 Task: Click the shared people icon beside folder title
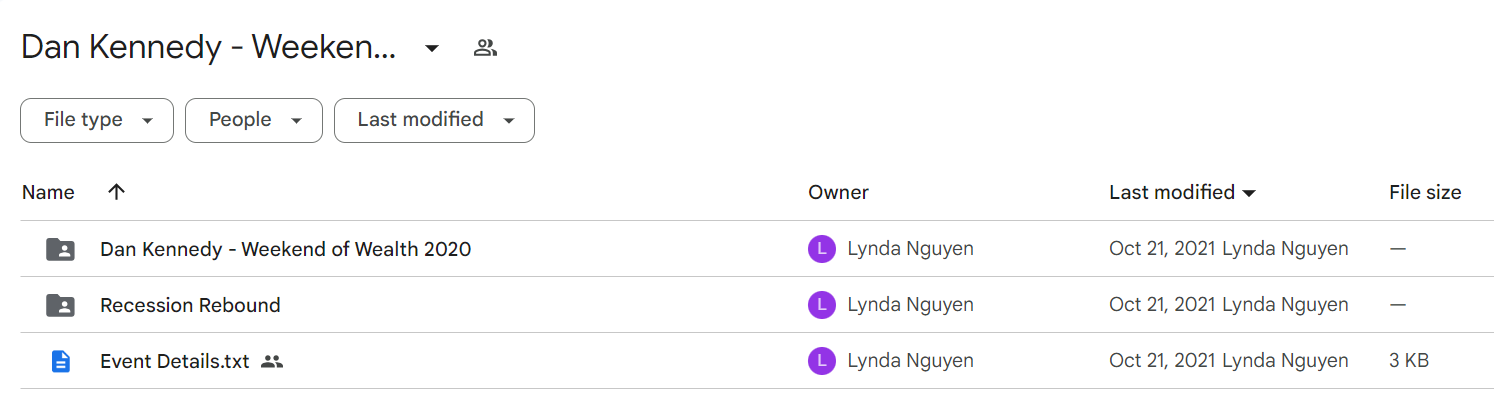click(485, 47)
